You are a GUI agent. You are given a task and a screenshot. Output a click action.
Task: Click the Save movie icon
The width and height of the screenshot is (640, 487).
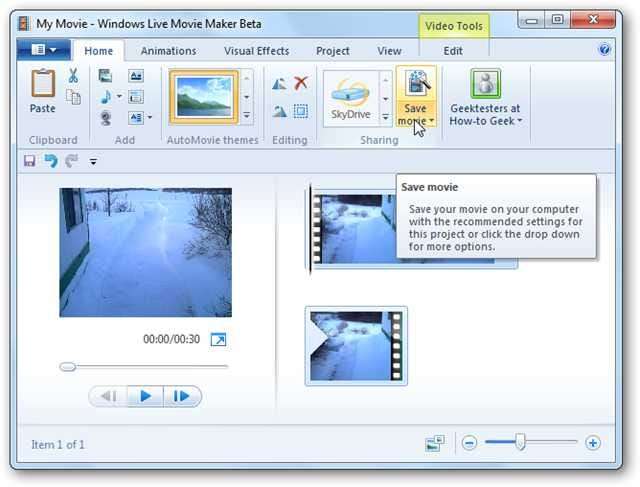(x=415, y=84)
